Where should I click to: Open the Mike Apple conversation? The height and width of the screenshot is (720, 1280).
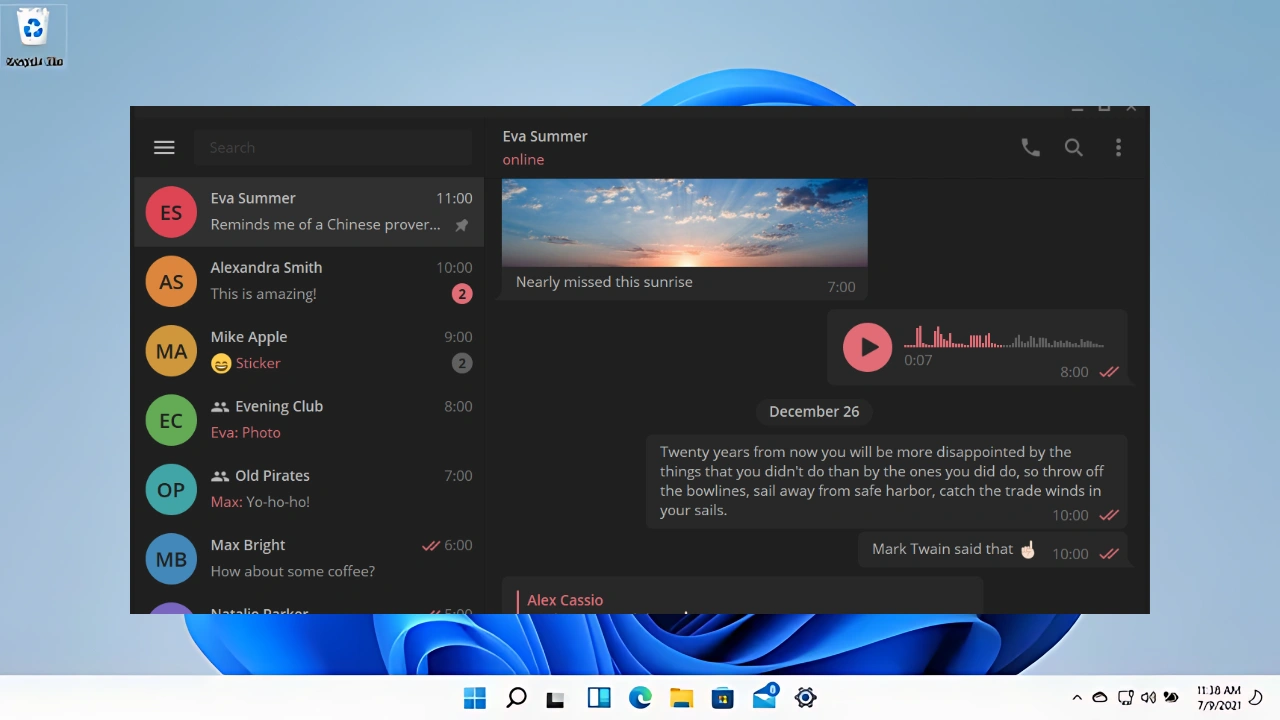[309, 351]
